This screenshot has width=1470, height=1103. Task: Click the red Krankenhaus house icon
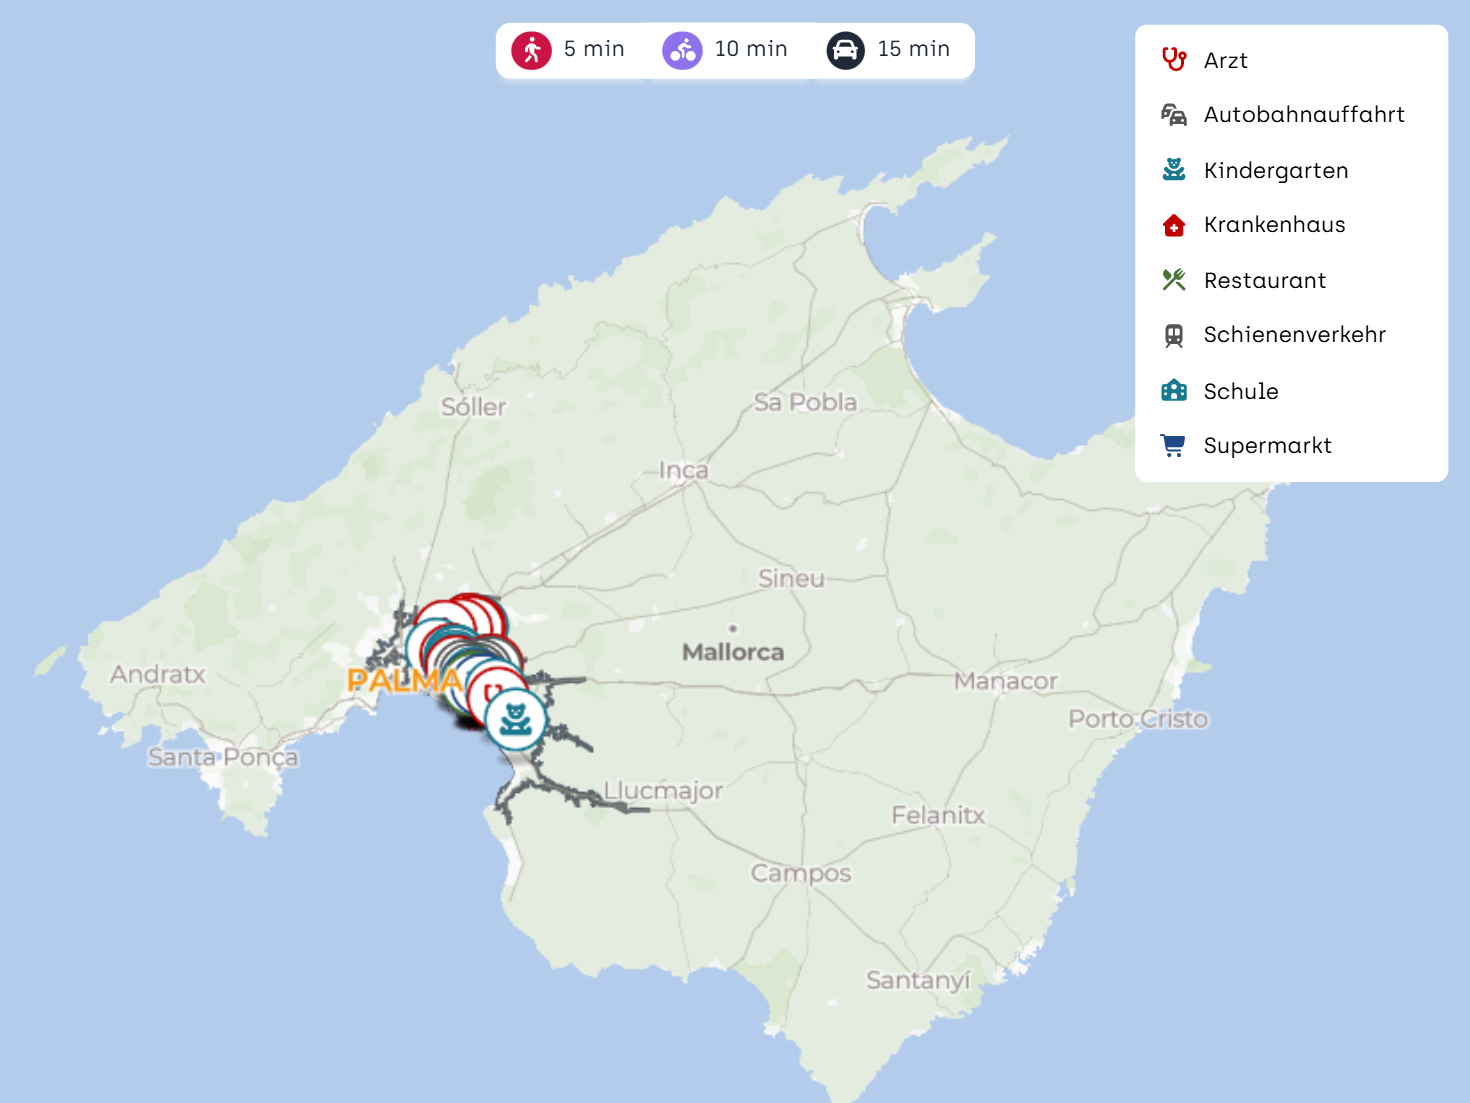1174,225
